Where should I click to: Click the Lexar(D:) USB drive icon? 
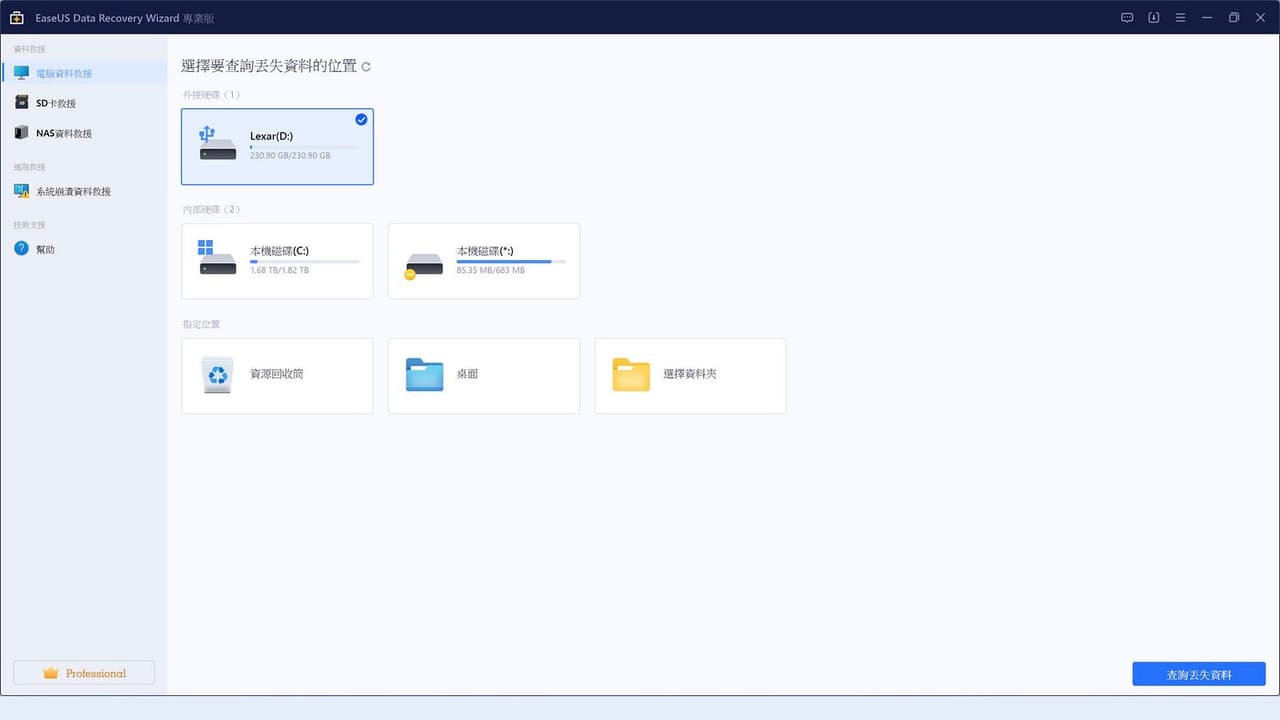click(x=217, y=144)
